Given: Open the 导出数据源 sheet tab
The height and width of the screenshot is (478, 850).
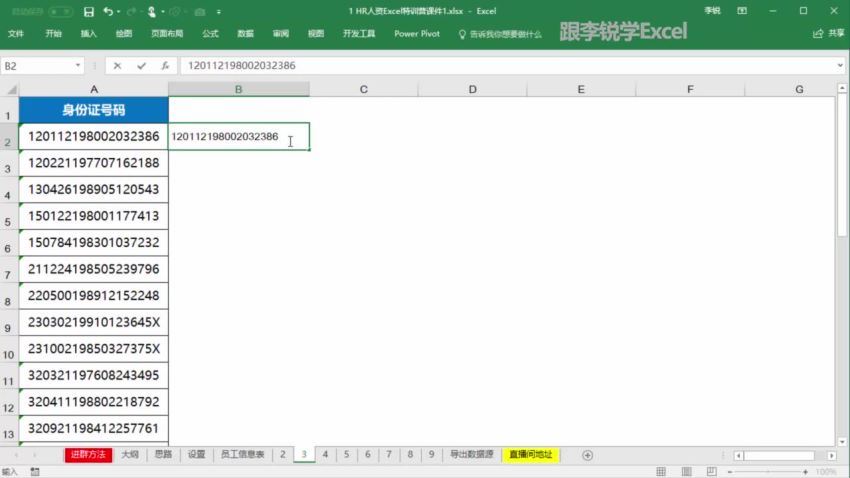Looking at the screenshot, I should (x=472, y=455).
